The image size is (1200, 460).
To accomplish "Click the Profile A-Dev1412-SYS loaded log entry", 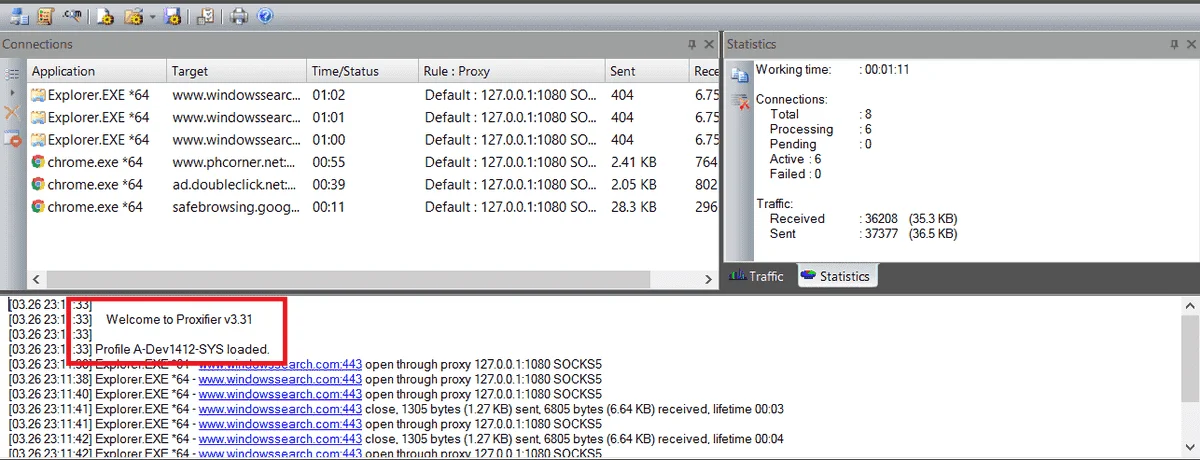I will 182,349.
